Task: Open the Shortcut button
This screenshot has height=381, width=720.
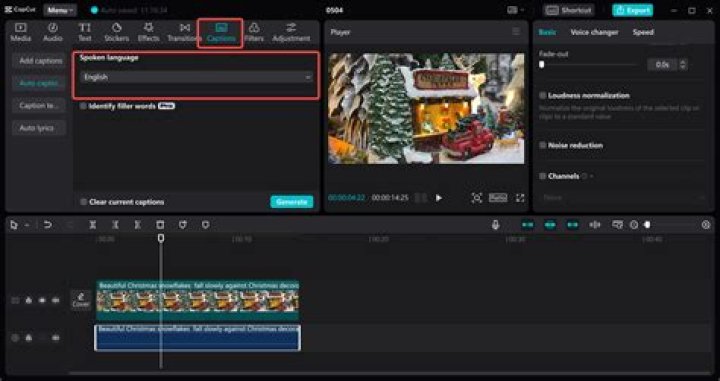Action: click(568, 10)
